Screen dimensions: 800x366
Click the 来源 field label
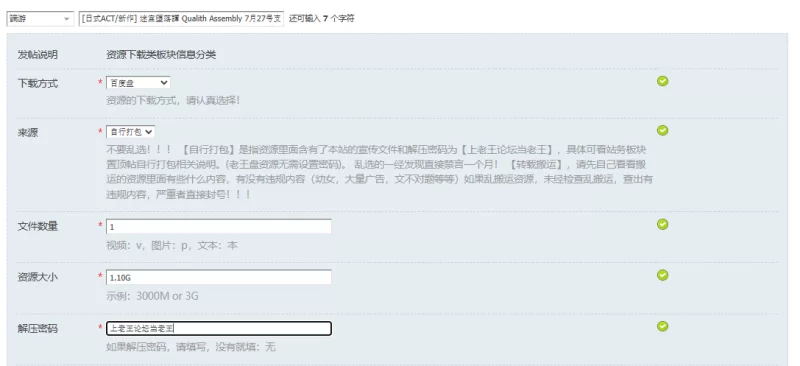point(28,133)
